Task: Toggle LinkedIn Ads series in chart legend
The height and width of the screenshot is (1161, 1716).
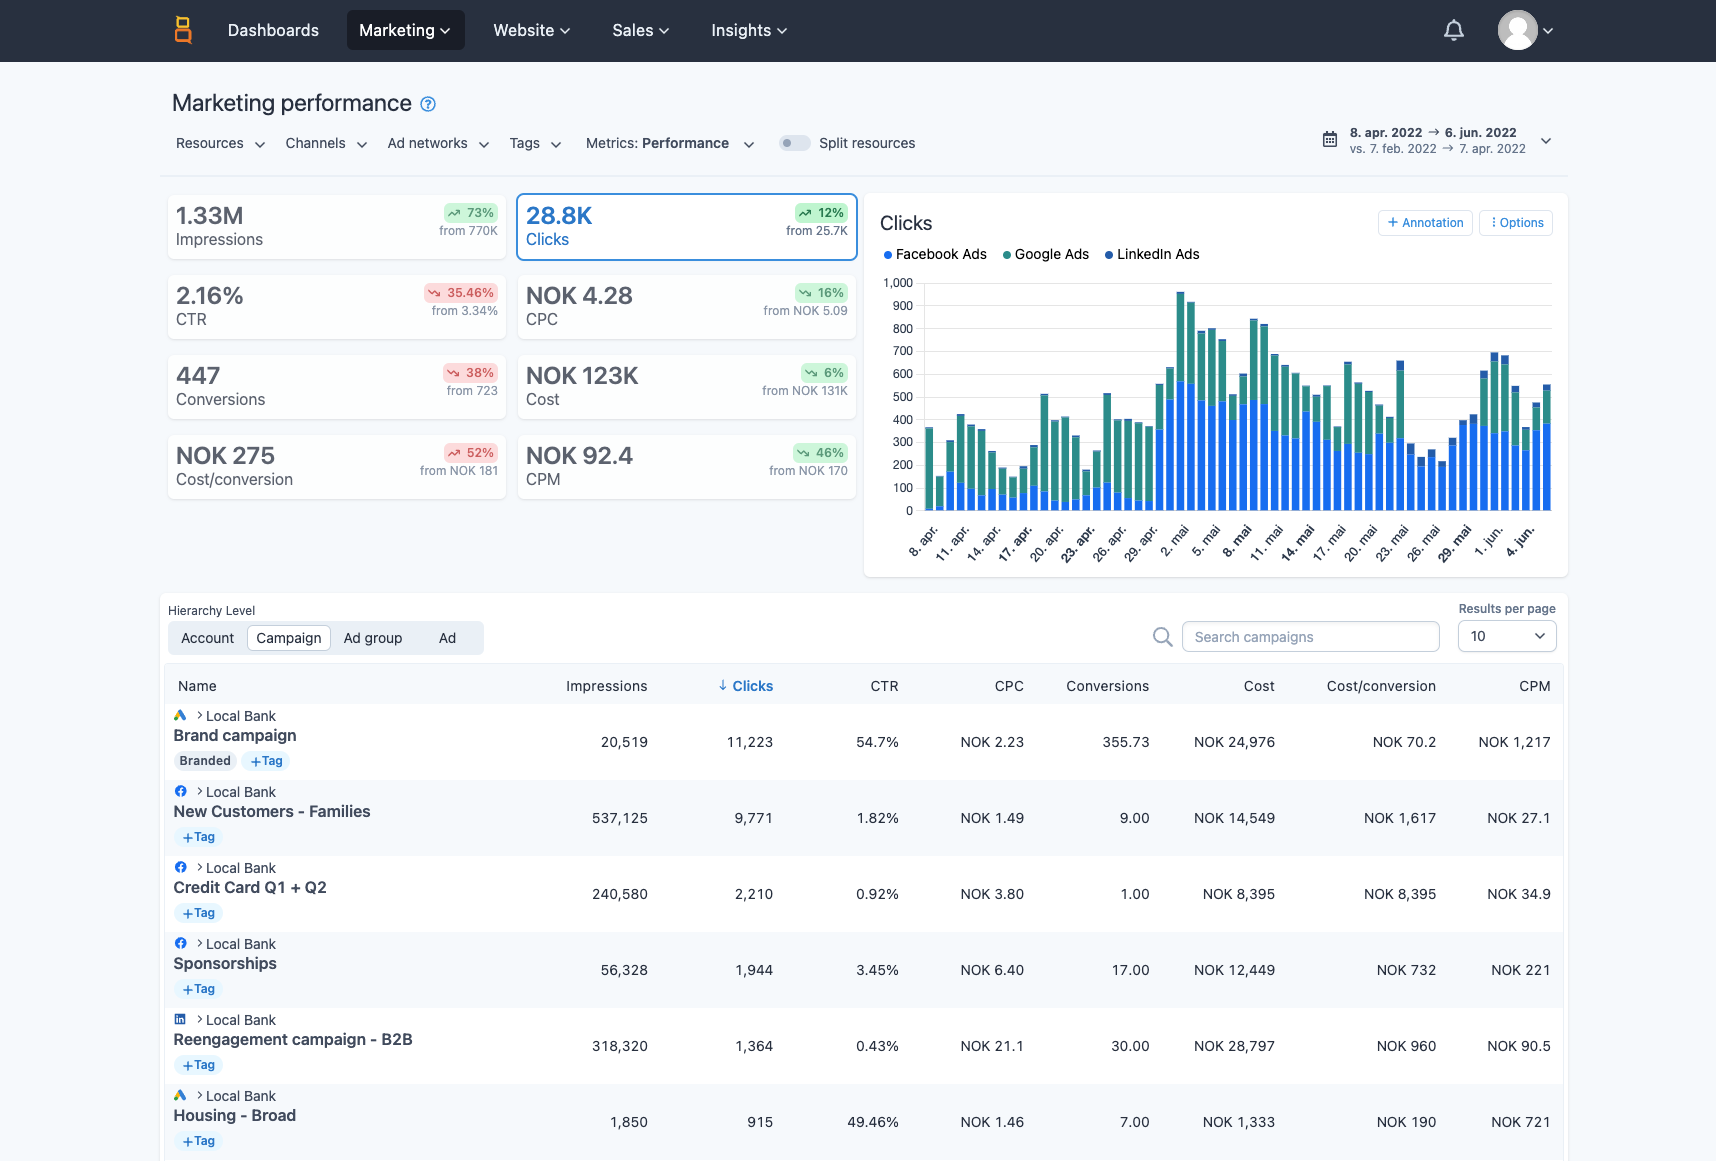Action: point(1152,255)
